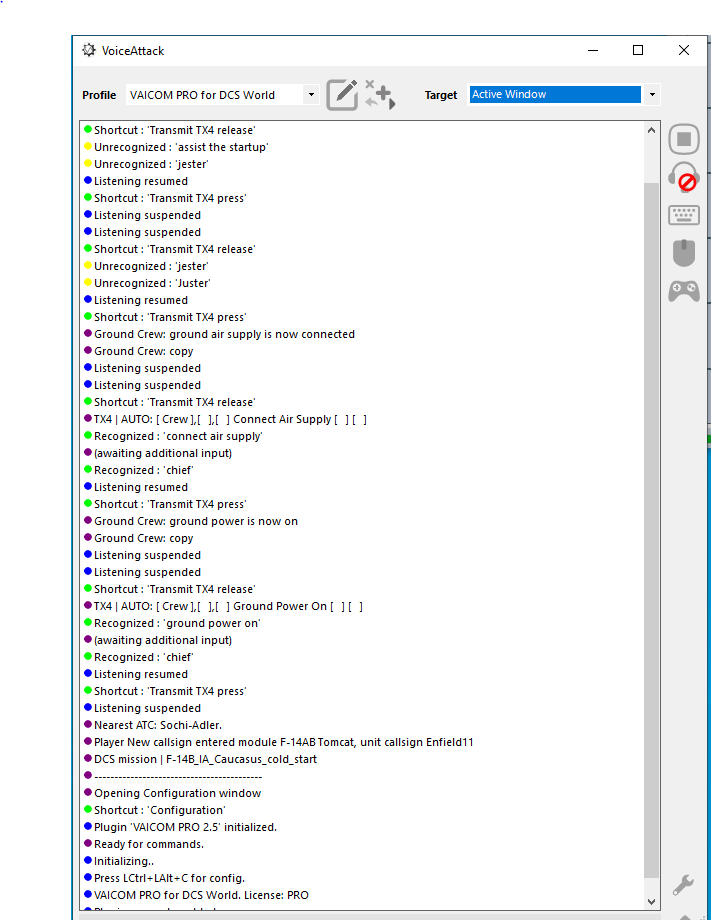Image resolution: width=711 pixels, height=920 pixels.
Task: Select Recognized 'connect air supply' line
Action: [x=173, y=437]
